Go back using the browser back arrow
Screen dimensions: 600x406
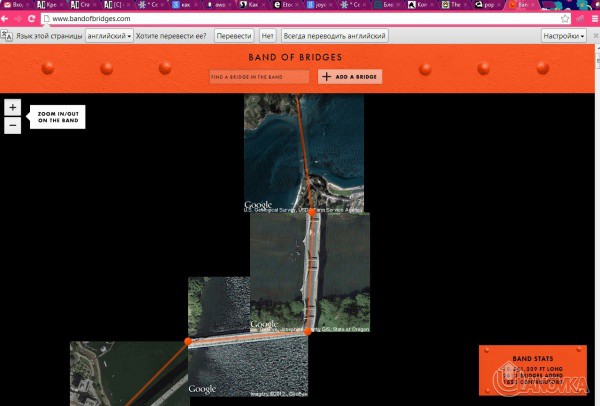pos(5,18)
